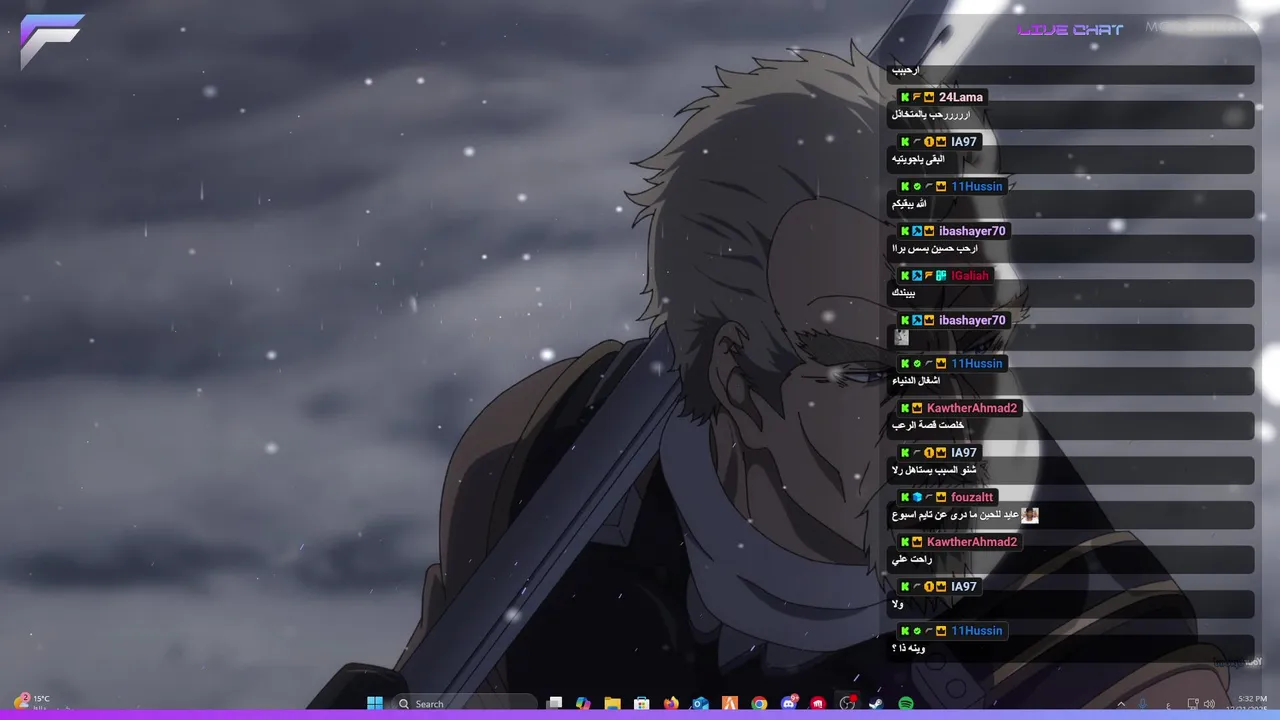Screen dimensions: 1280x720
Task: Open the red app beside Discord
Action: click(818, 703)
